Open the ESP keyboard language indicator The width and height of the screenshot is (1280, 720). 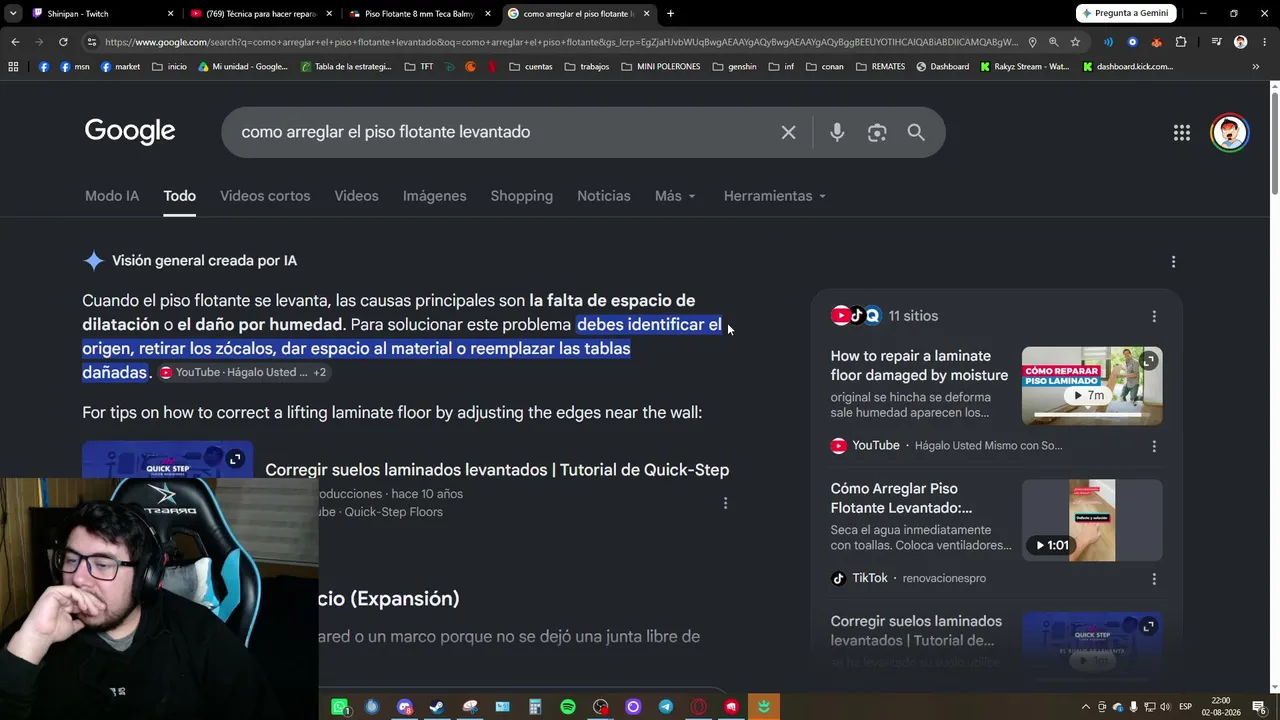[x=1185, y=707]
